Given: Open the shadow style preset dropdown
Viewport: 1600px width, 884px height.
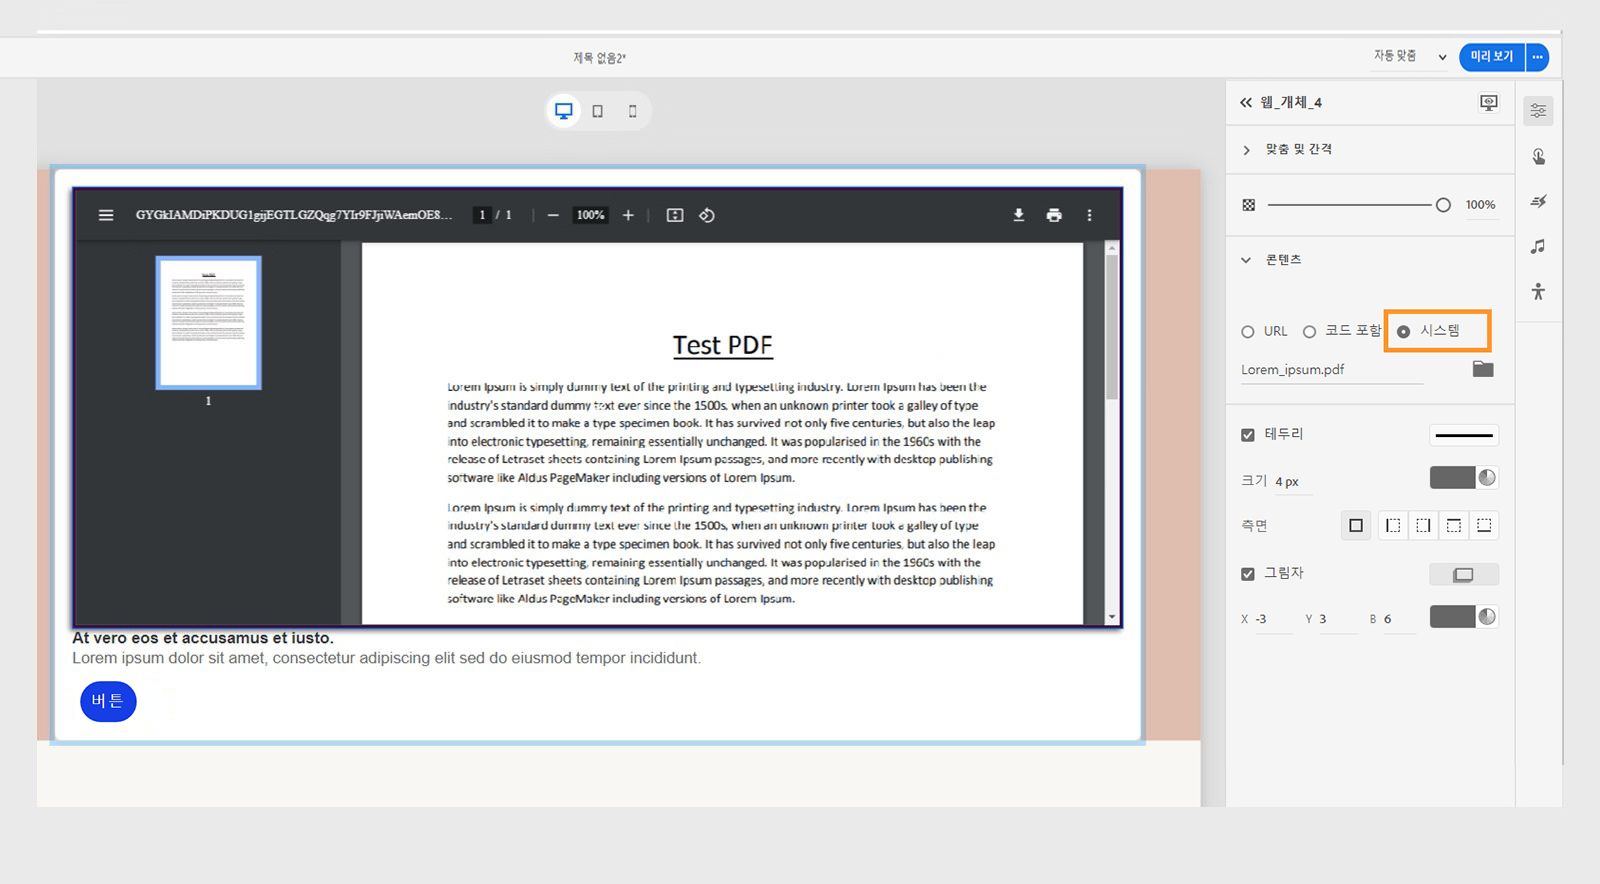Looking at the screenshot, I should 1463,574.
